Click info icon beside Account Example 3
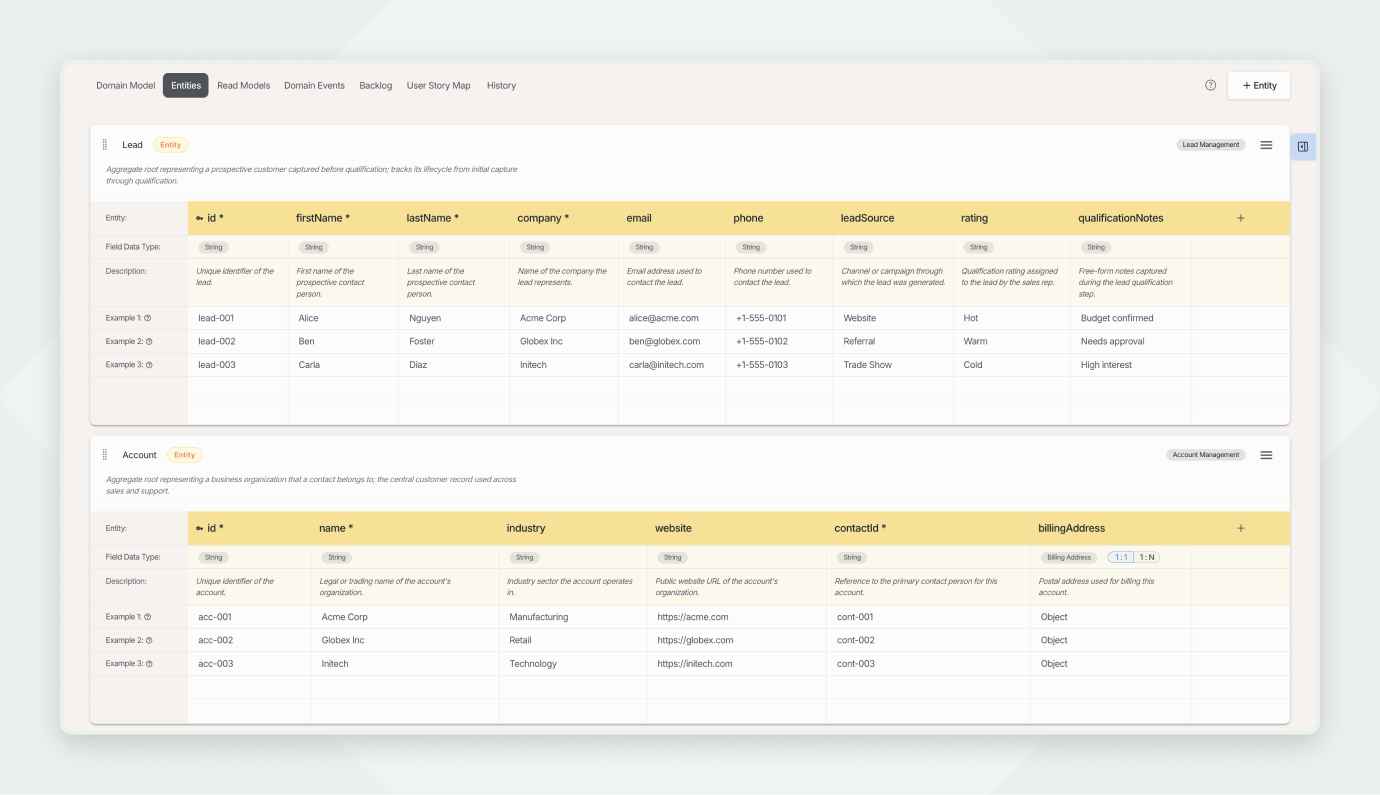 point(149,664)
